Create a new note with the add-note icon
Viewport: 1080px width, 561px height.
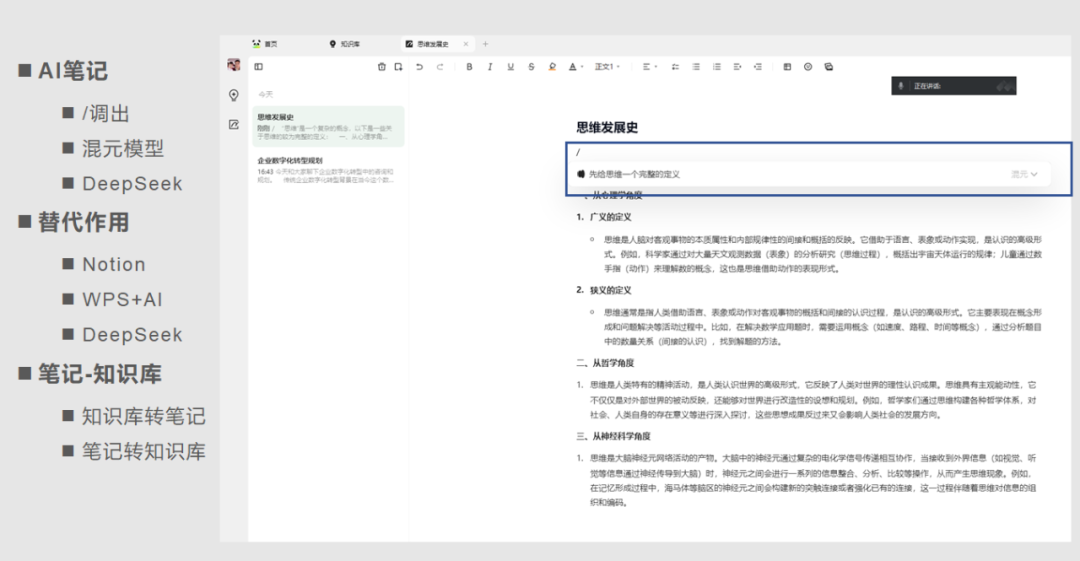(398, 67)
